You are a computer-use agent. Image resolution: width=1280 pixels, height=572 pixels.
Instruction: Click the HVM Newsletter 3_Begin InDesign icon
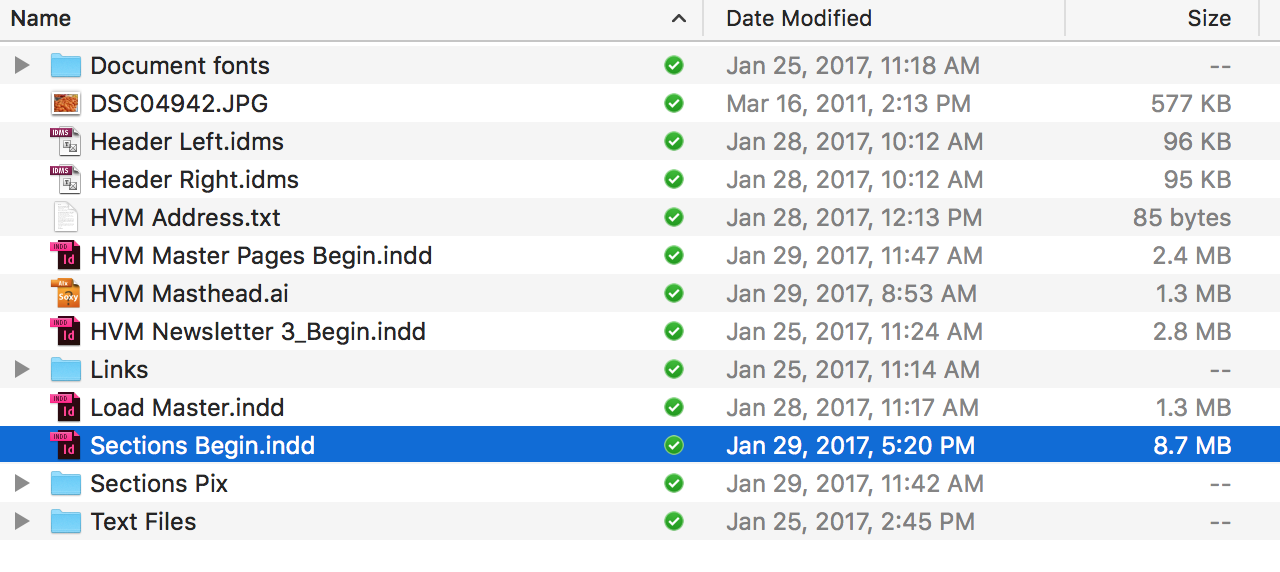pos(65,332)
